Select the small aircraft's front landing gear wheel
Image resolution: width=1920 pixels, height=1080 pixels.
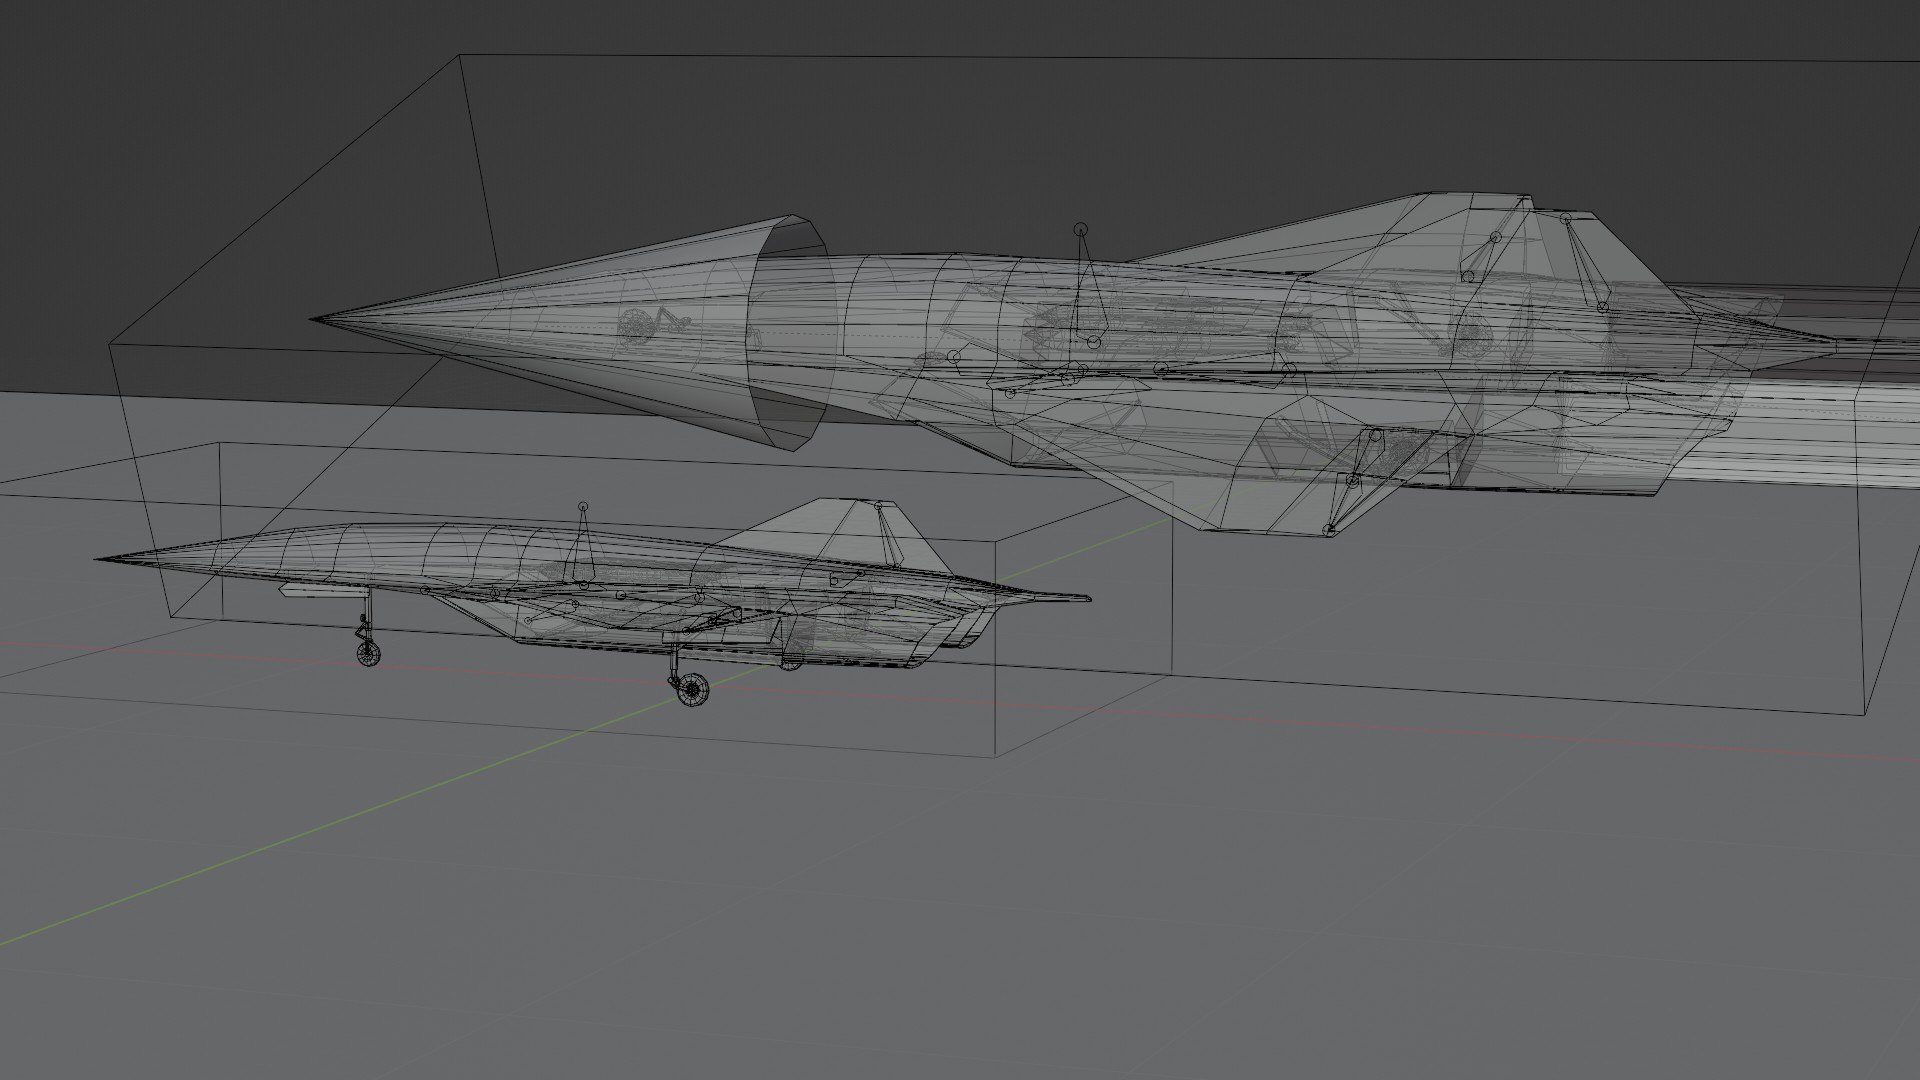[x=369, y=654]
